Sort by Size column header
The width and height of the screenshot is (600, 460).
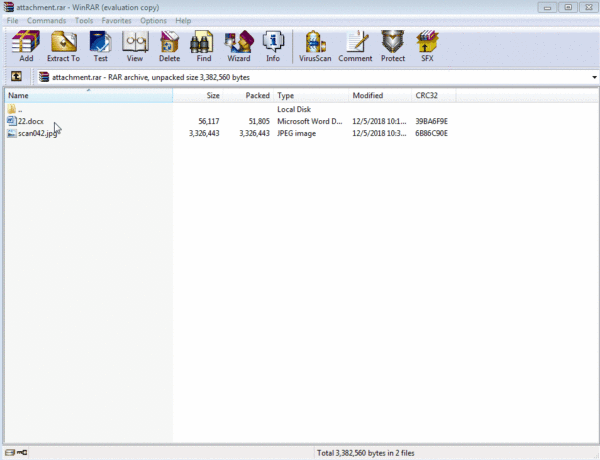tap(198, 95)
